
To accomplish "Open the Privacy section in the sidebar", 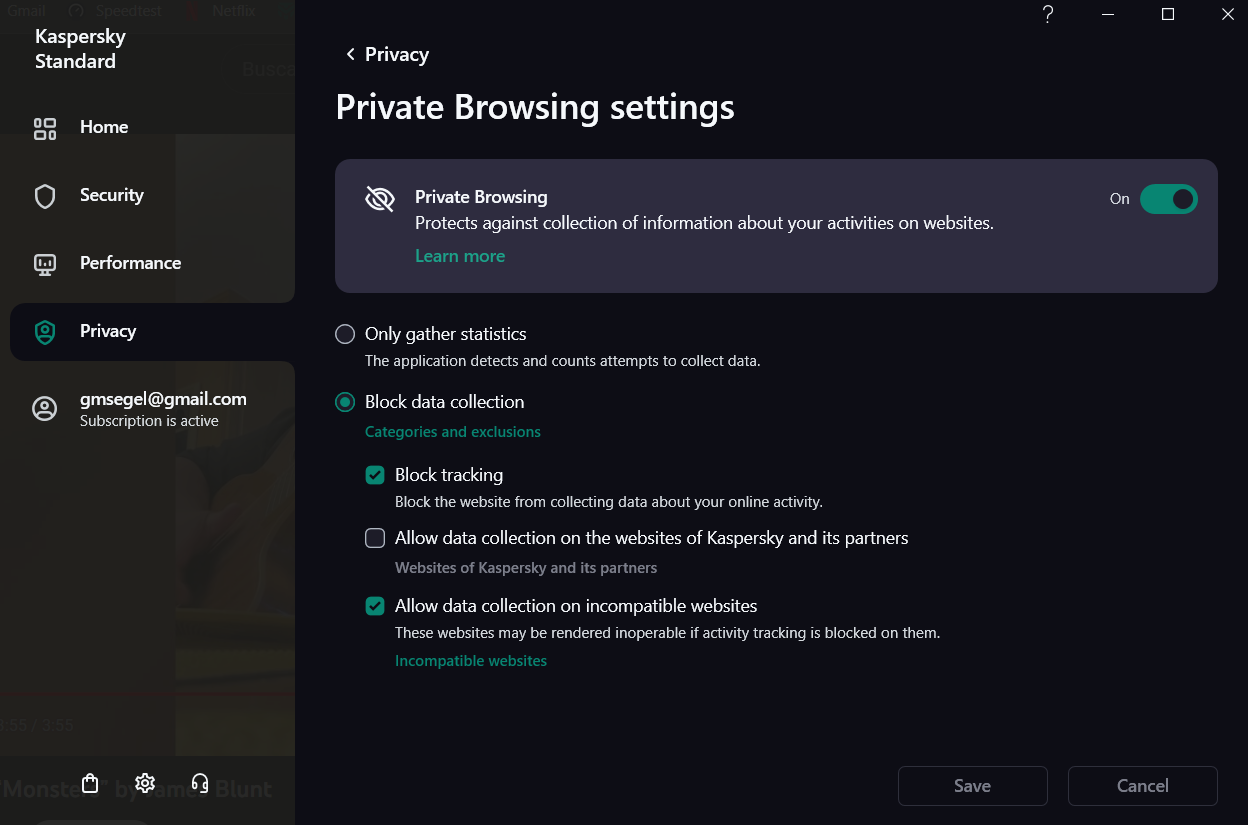I will pos(108,332).
